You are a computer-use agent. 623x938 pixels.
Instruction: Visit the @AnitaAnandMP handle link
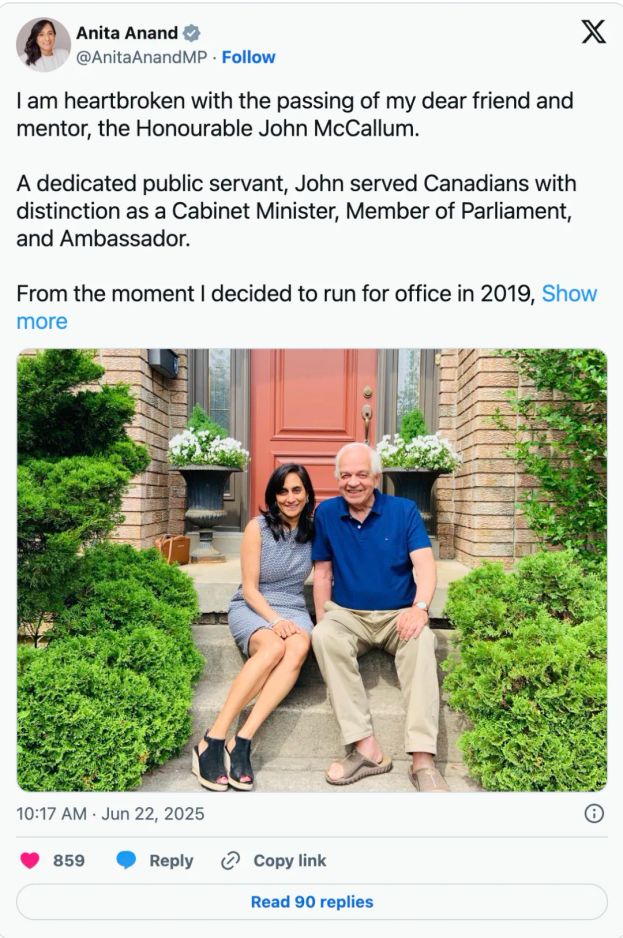142,57
